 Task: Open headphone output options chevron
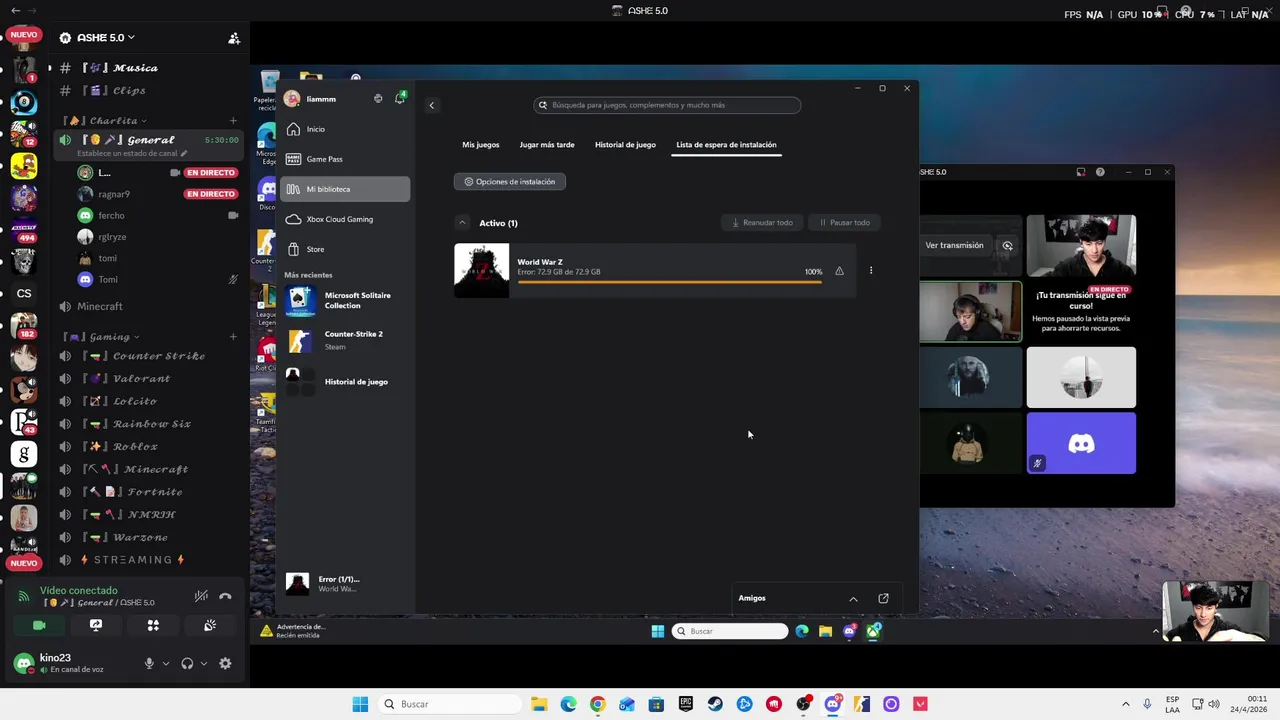click(x=204, y=663)
